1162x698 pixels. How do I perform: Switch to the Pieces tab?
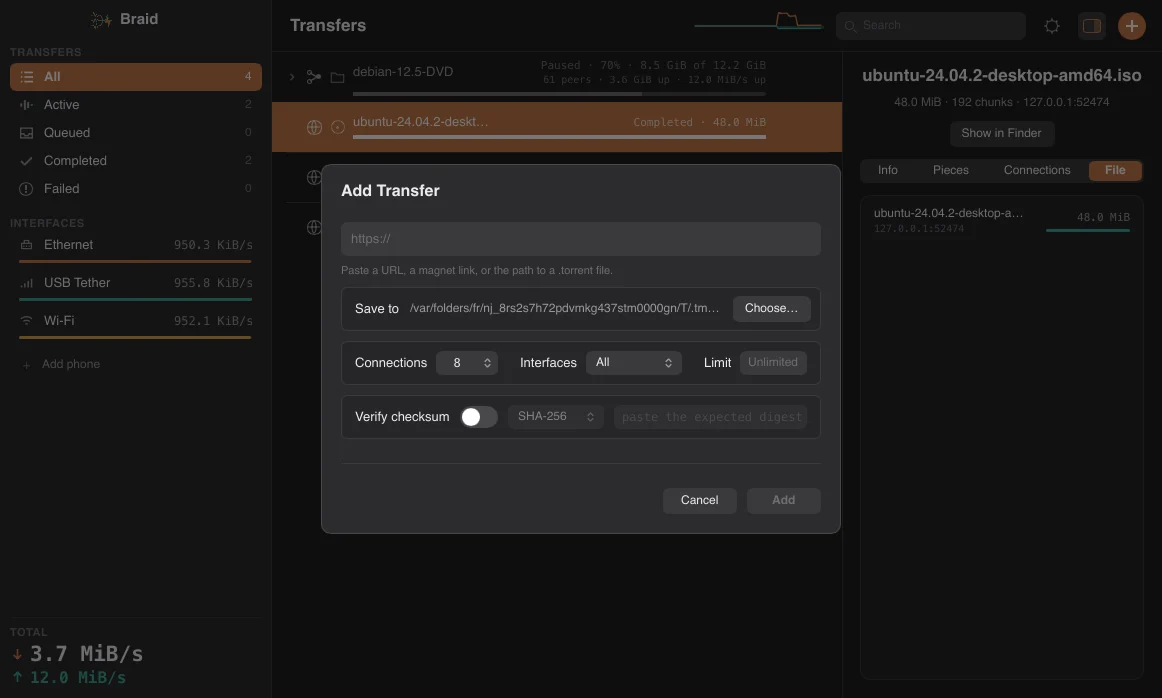pos(951,170)
